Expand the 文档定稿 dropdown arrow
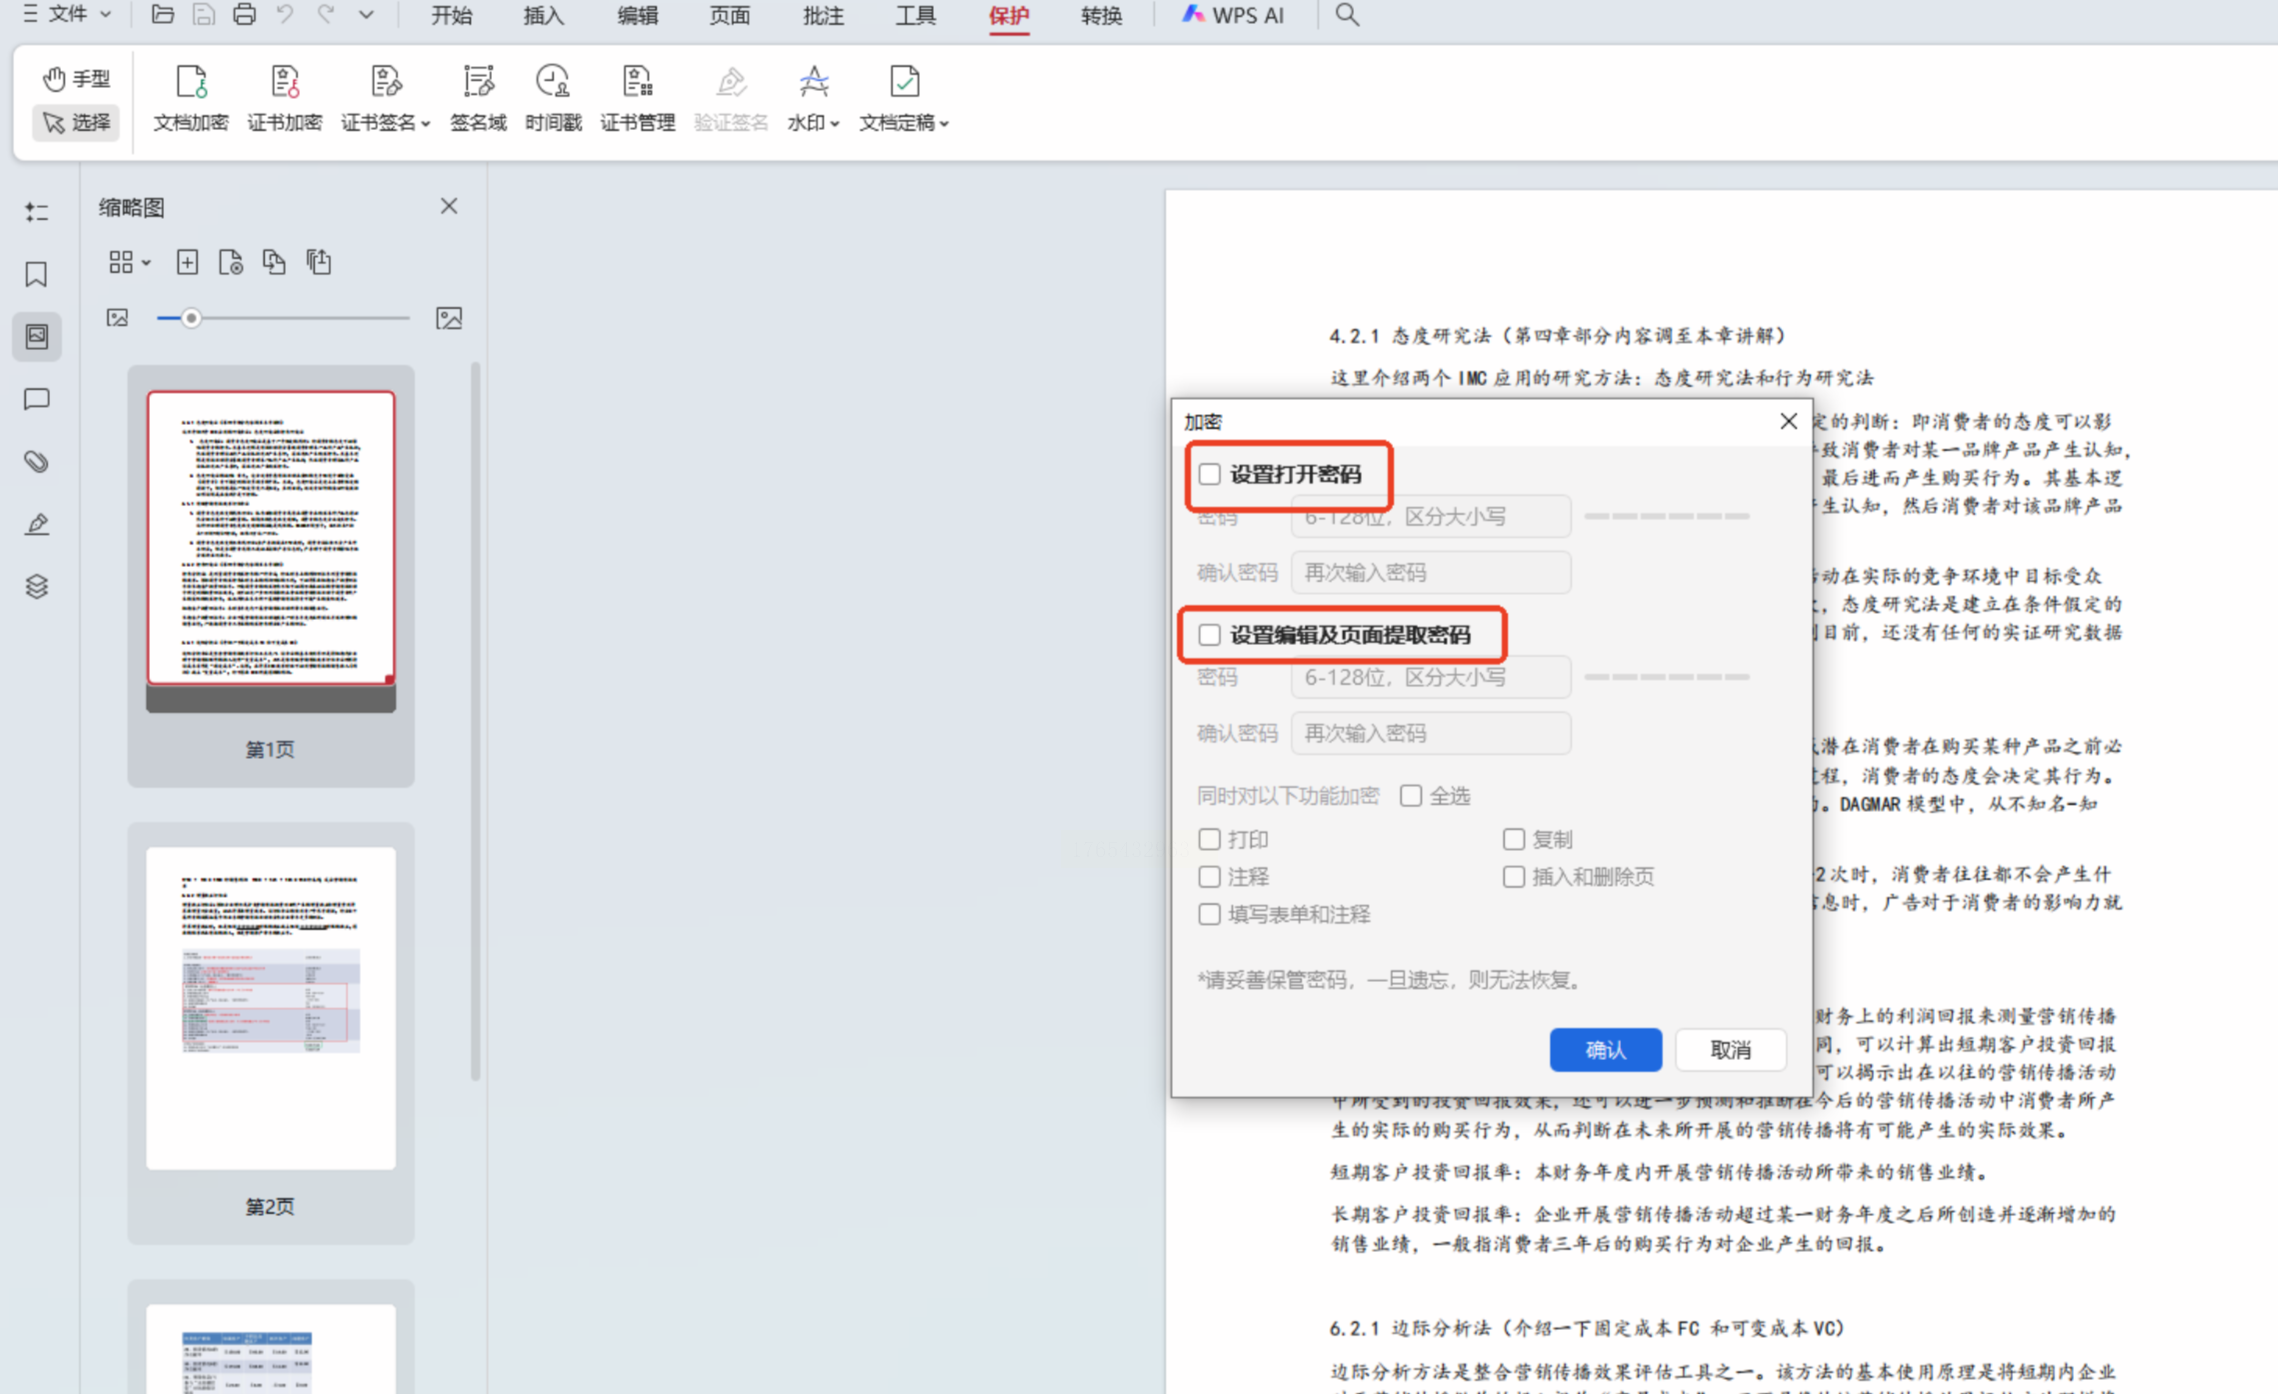This screenshot has width=2278, height=1394. pos(943,123)
